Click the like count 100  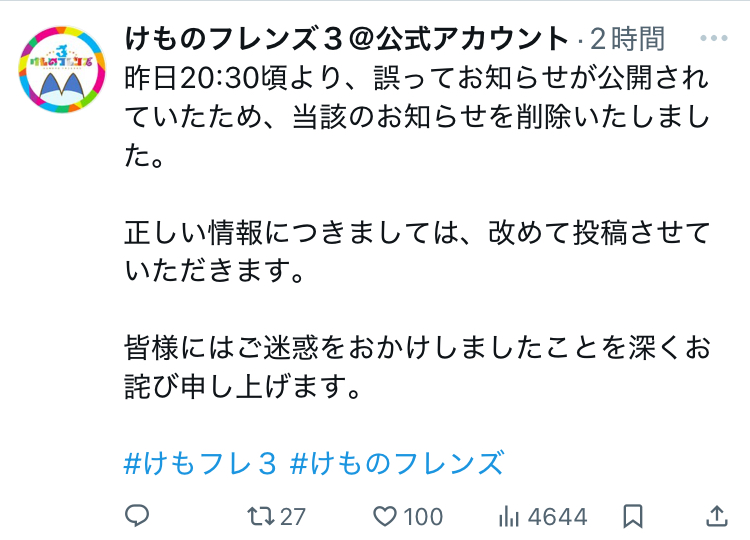(x=424, y=517)
